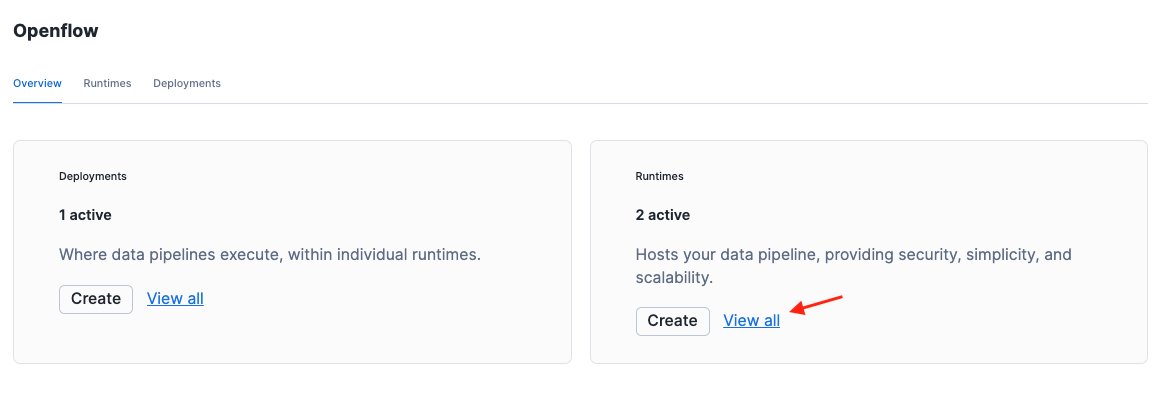Click the Runtimes card title label
Image resolution: width=1169 pixels, height=405 pixels.
click(x=659, y=176)
